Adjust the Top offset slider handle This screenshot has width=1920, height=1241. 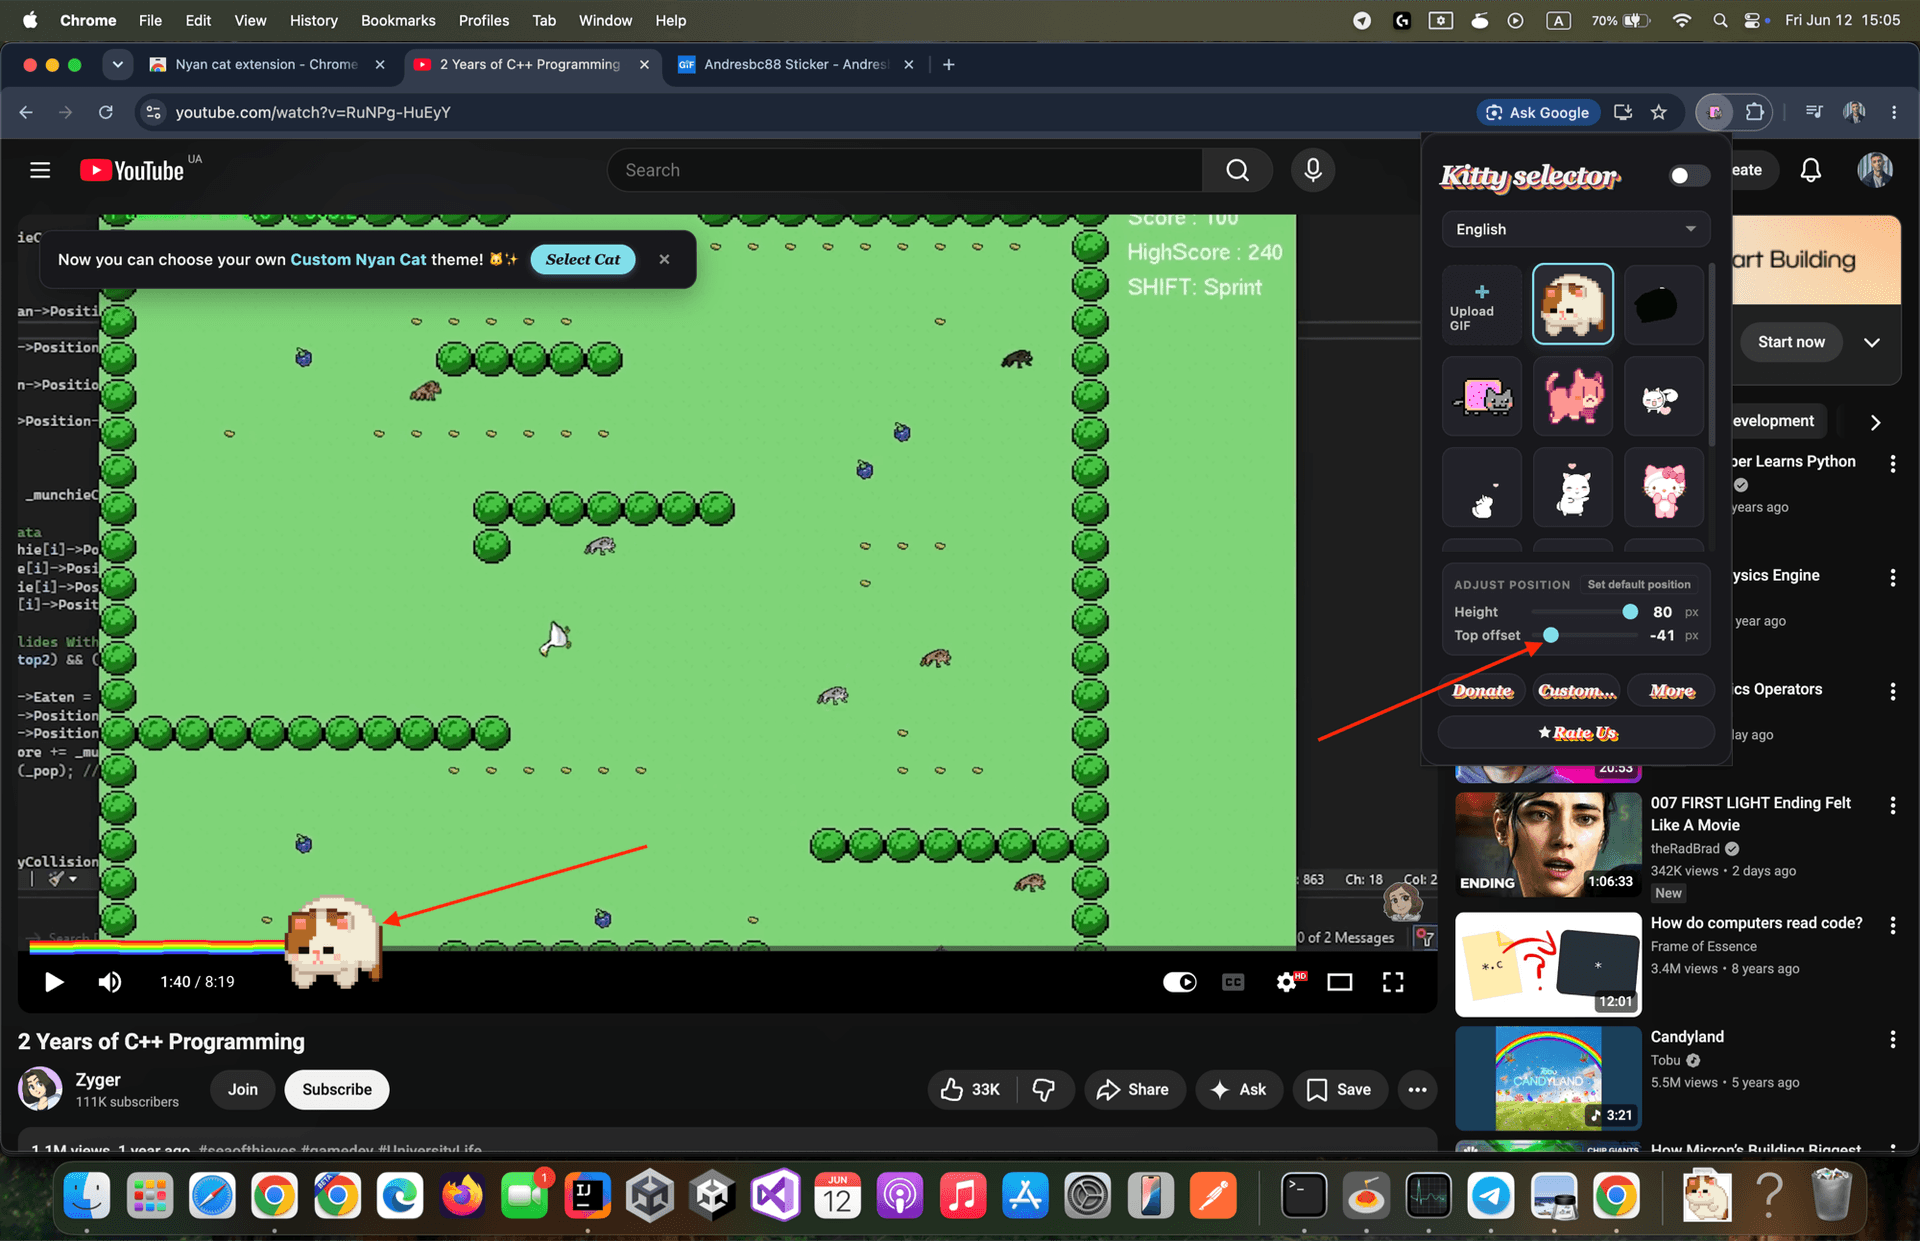click(1551, 635)
